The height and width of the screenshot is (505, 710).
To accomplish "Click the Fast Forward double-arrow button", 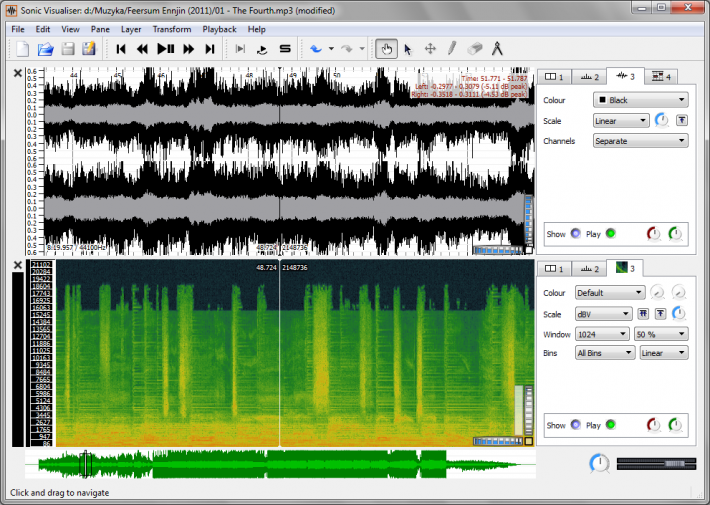I will pos(188,49).
